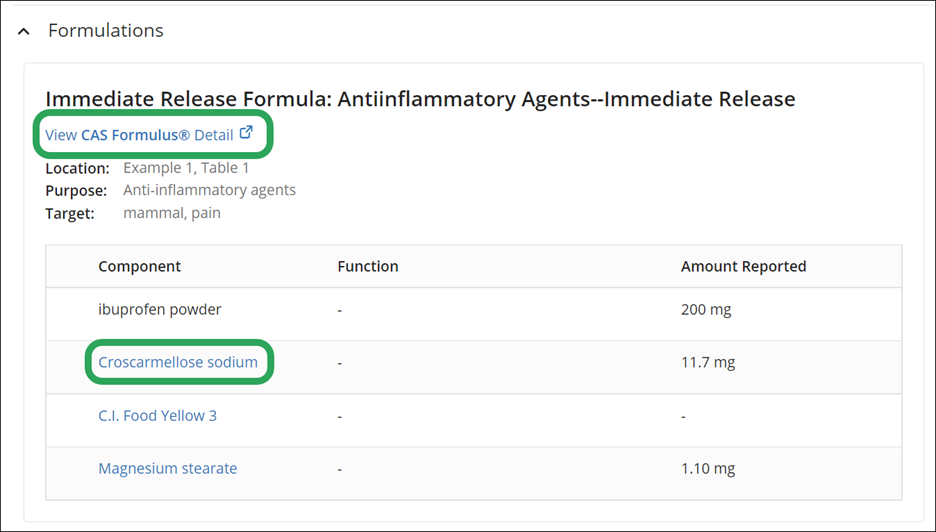Click the 'Anti-inflammatory agents' purpose value
Screen dimensions: 936x532
click(210, 190)
